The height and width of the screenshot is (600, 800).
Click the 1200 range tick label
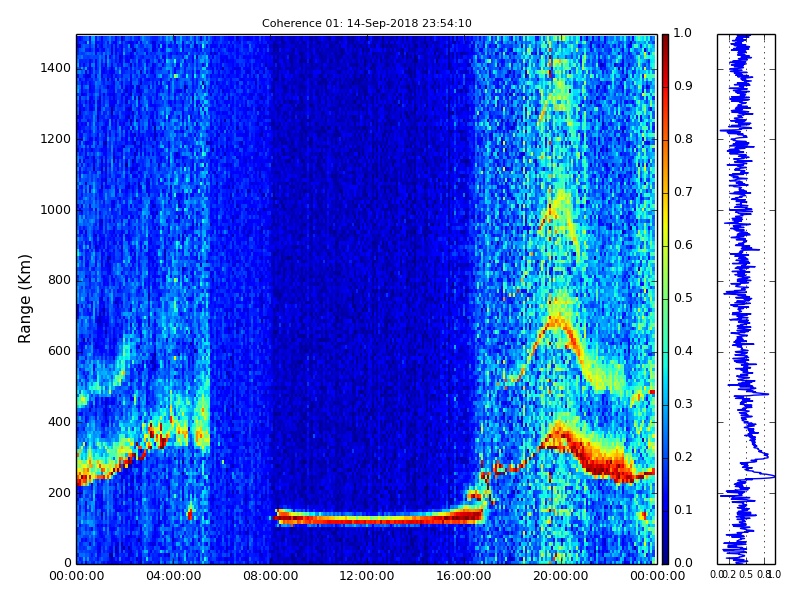[x=56, y=139]
